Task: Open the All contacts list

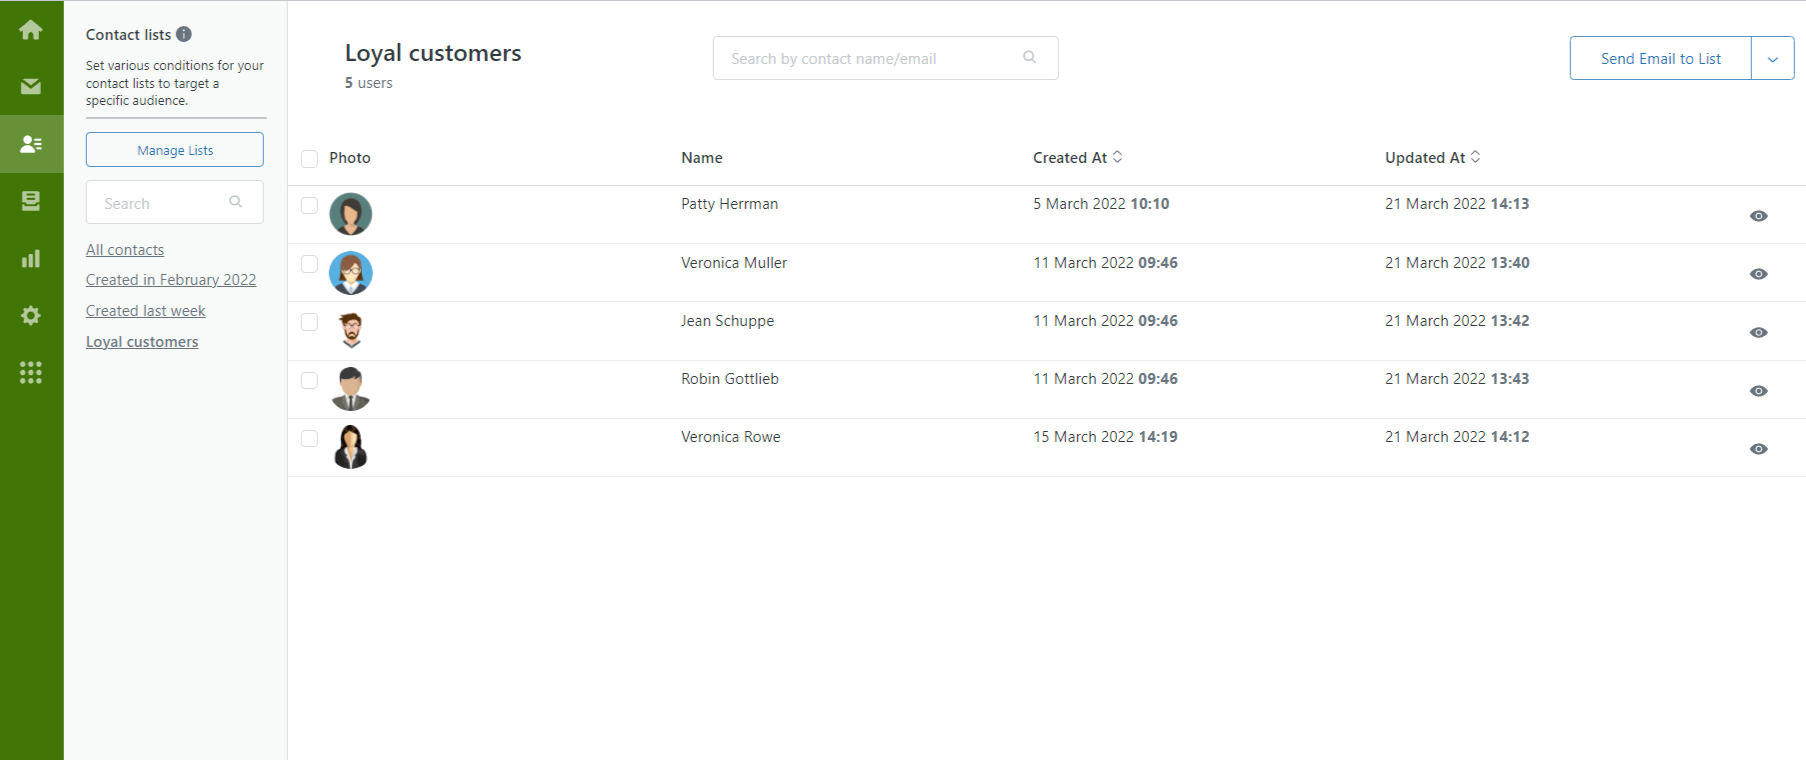Action: tap(125, 250)
